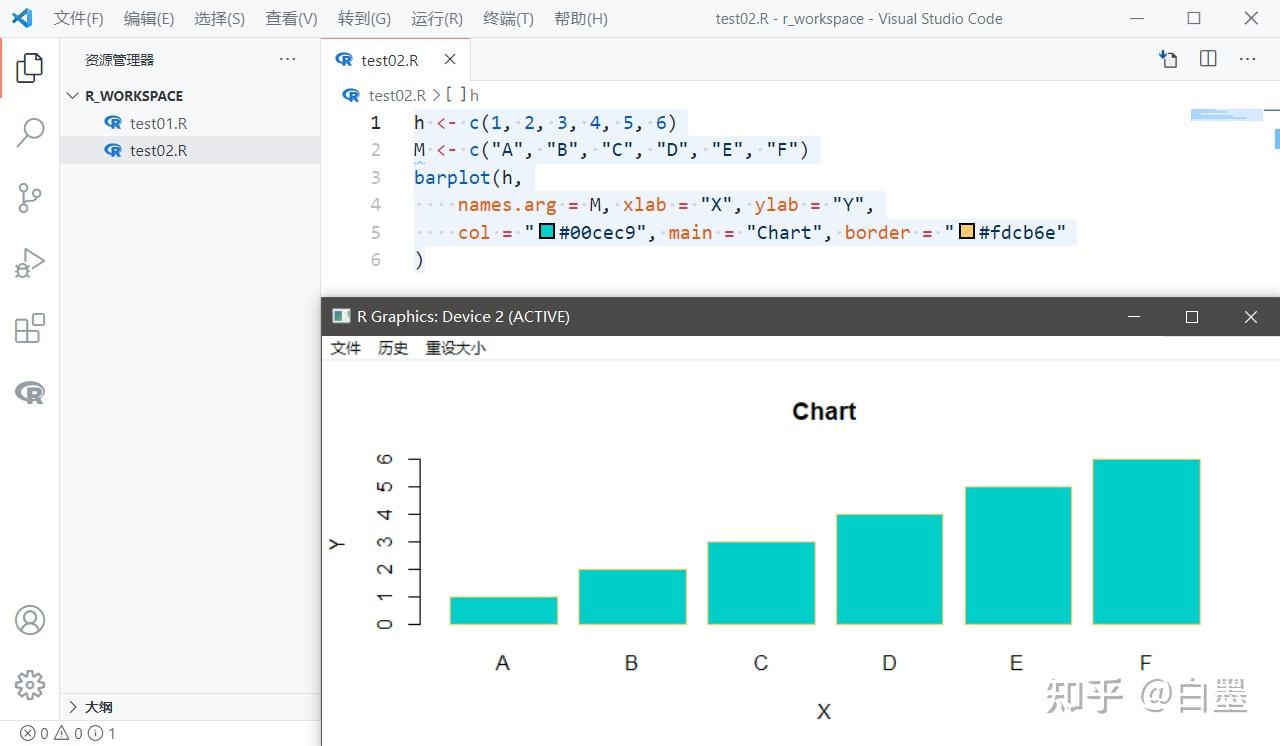Image resolution: width=1280 pixels, height=746 pixels.
Task: Open the Accounts icon
Action: point(30,620)
